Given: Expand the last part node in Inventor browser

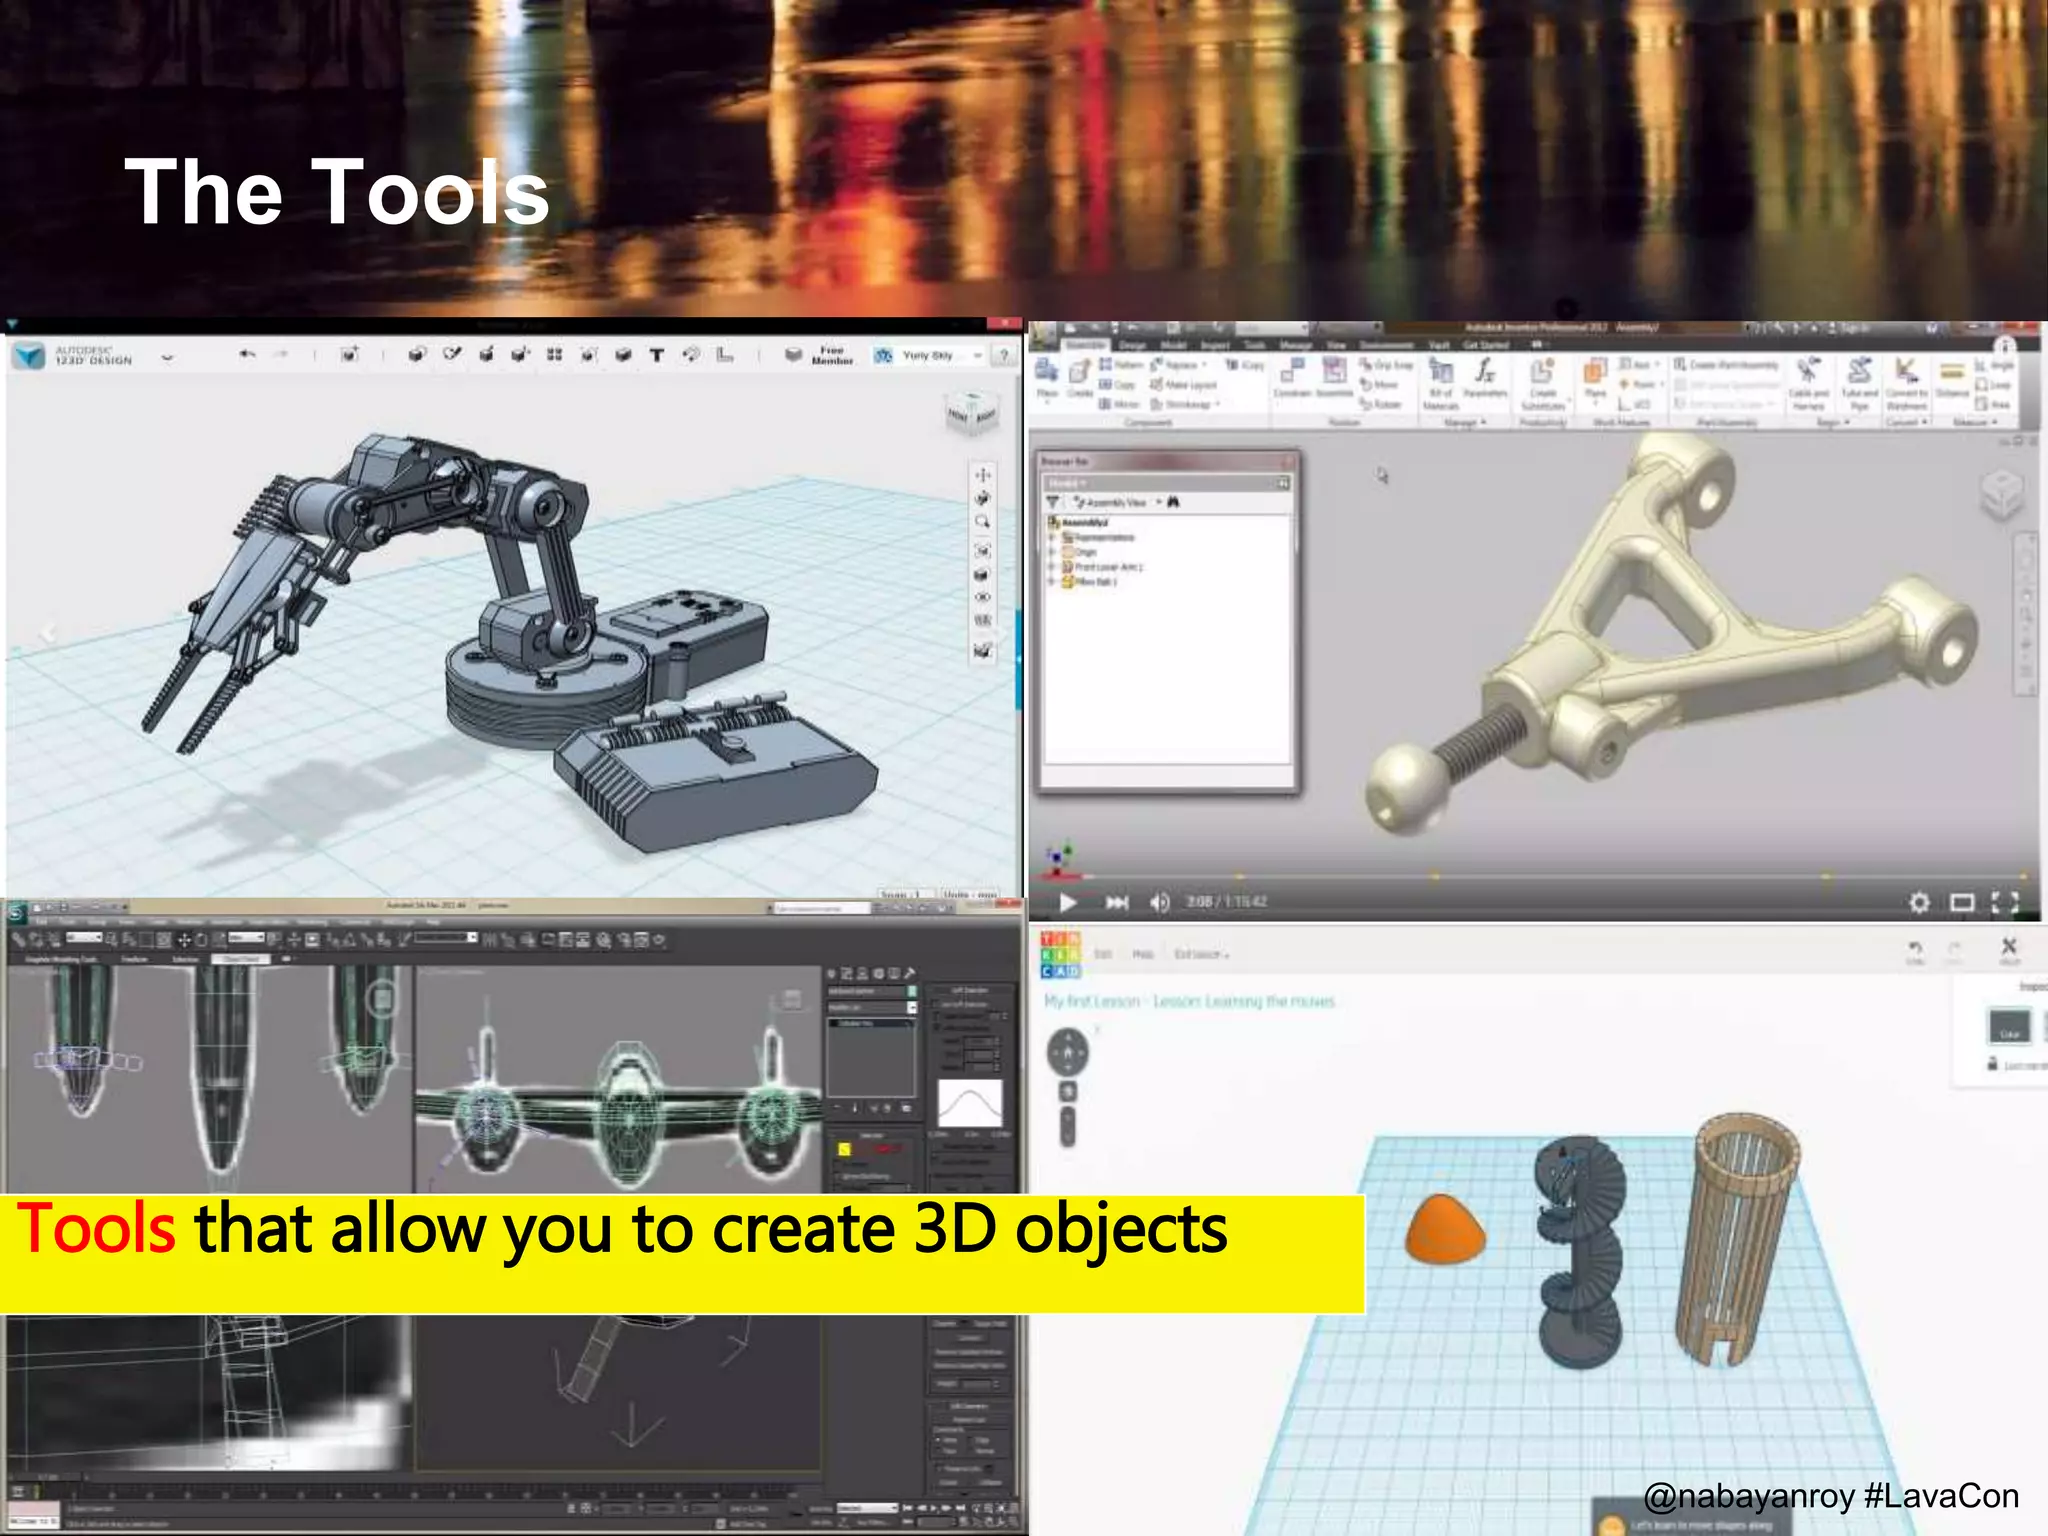Looking at the screenshot, I should [1052, 582].
